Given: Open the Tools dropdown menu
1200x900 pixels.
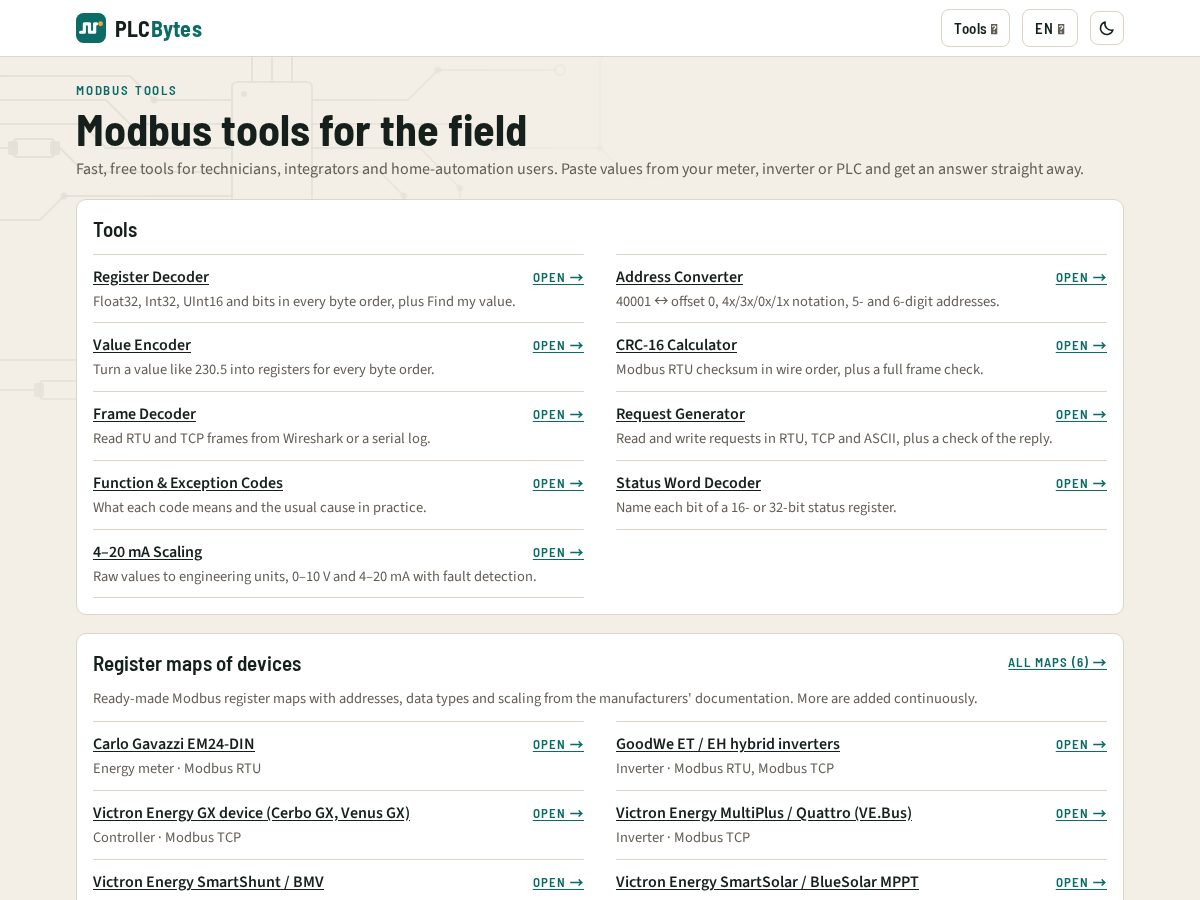Looking at the screenshot, I should pos(975,28).
